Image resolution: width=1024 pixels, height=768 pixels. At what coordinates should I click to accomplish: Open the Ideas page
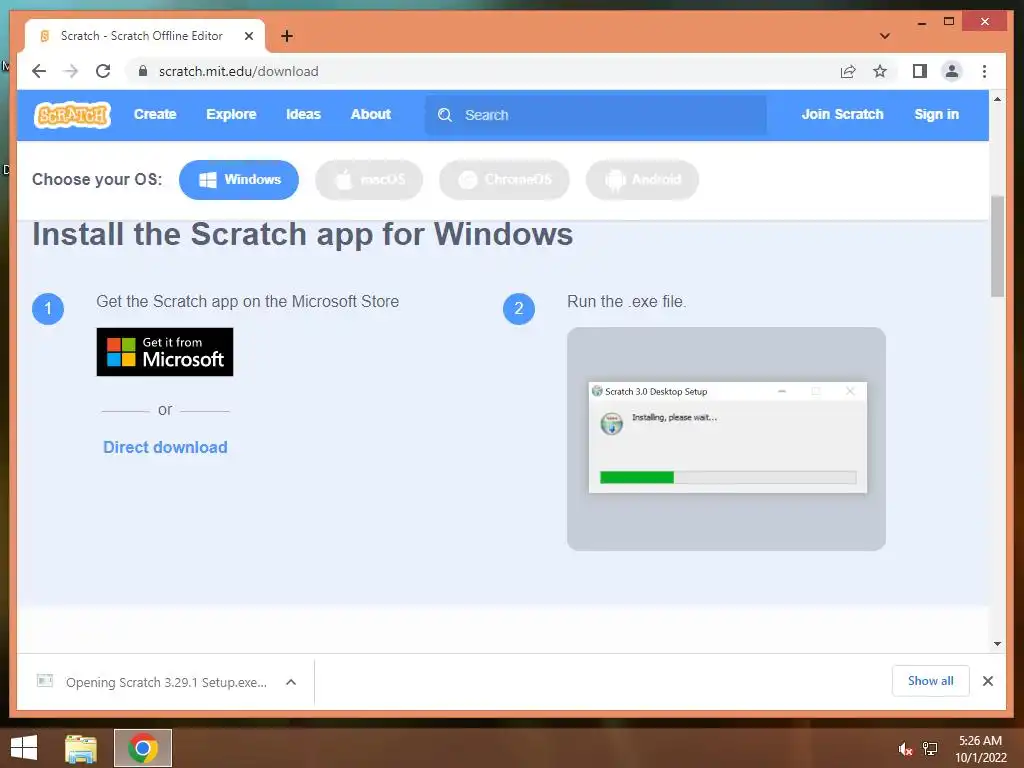pos(304,114)
